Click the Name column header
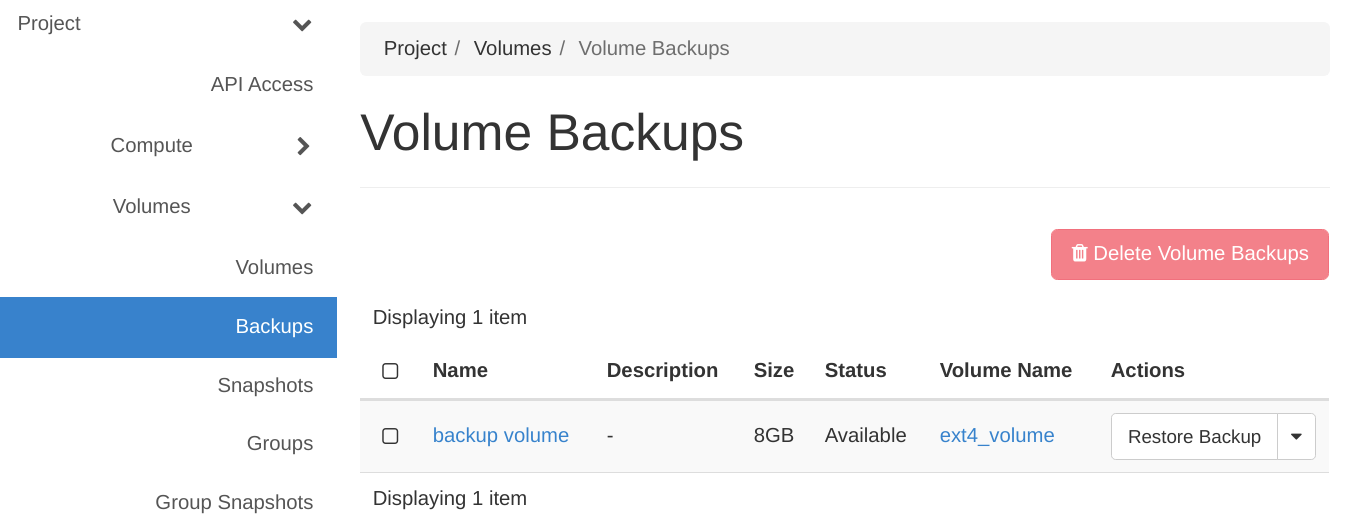 pos(460,371)
